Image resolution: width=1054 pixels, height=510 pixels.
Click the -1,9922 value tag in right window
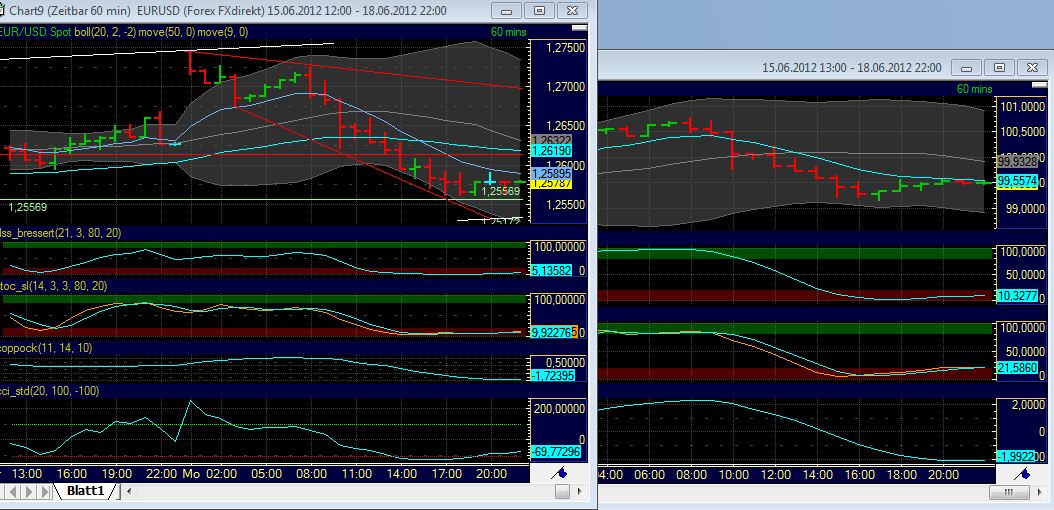pos(1016,456)
